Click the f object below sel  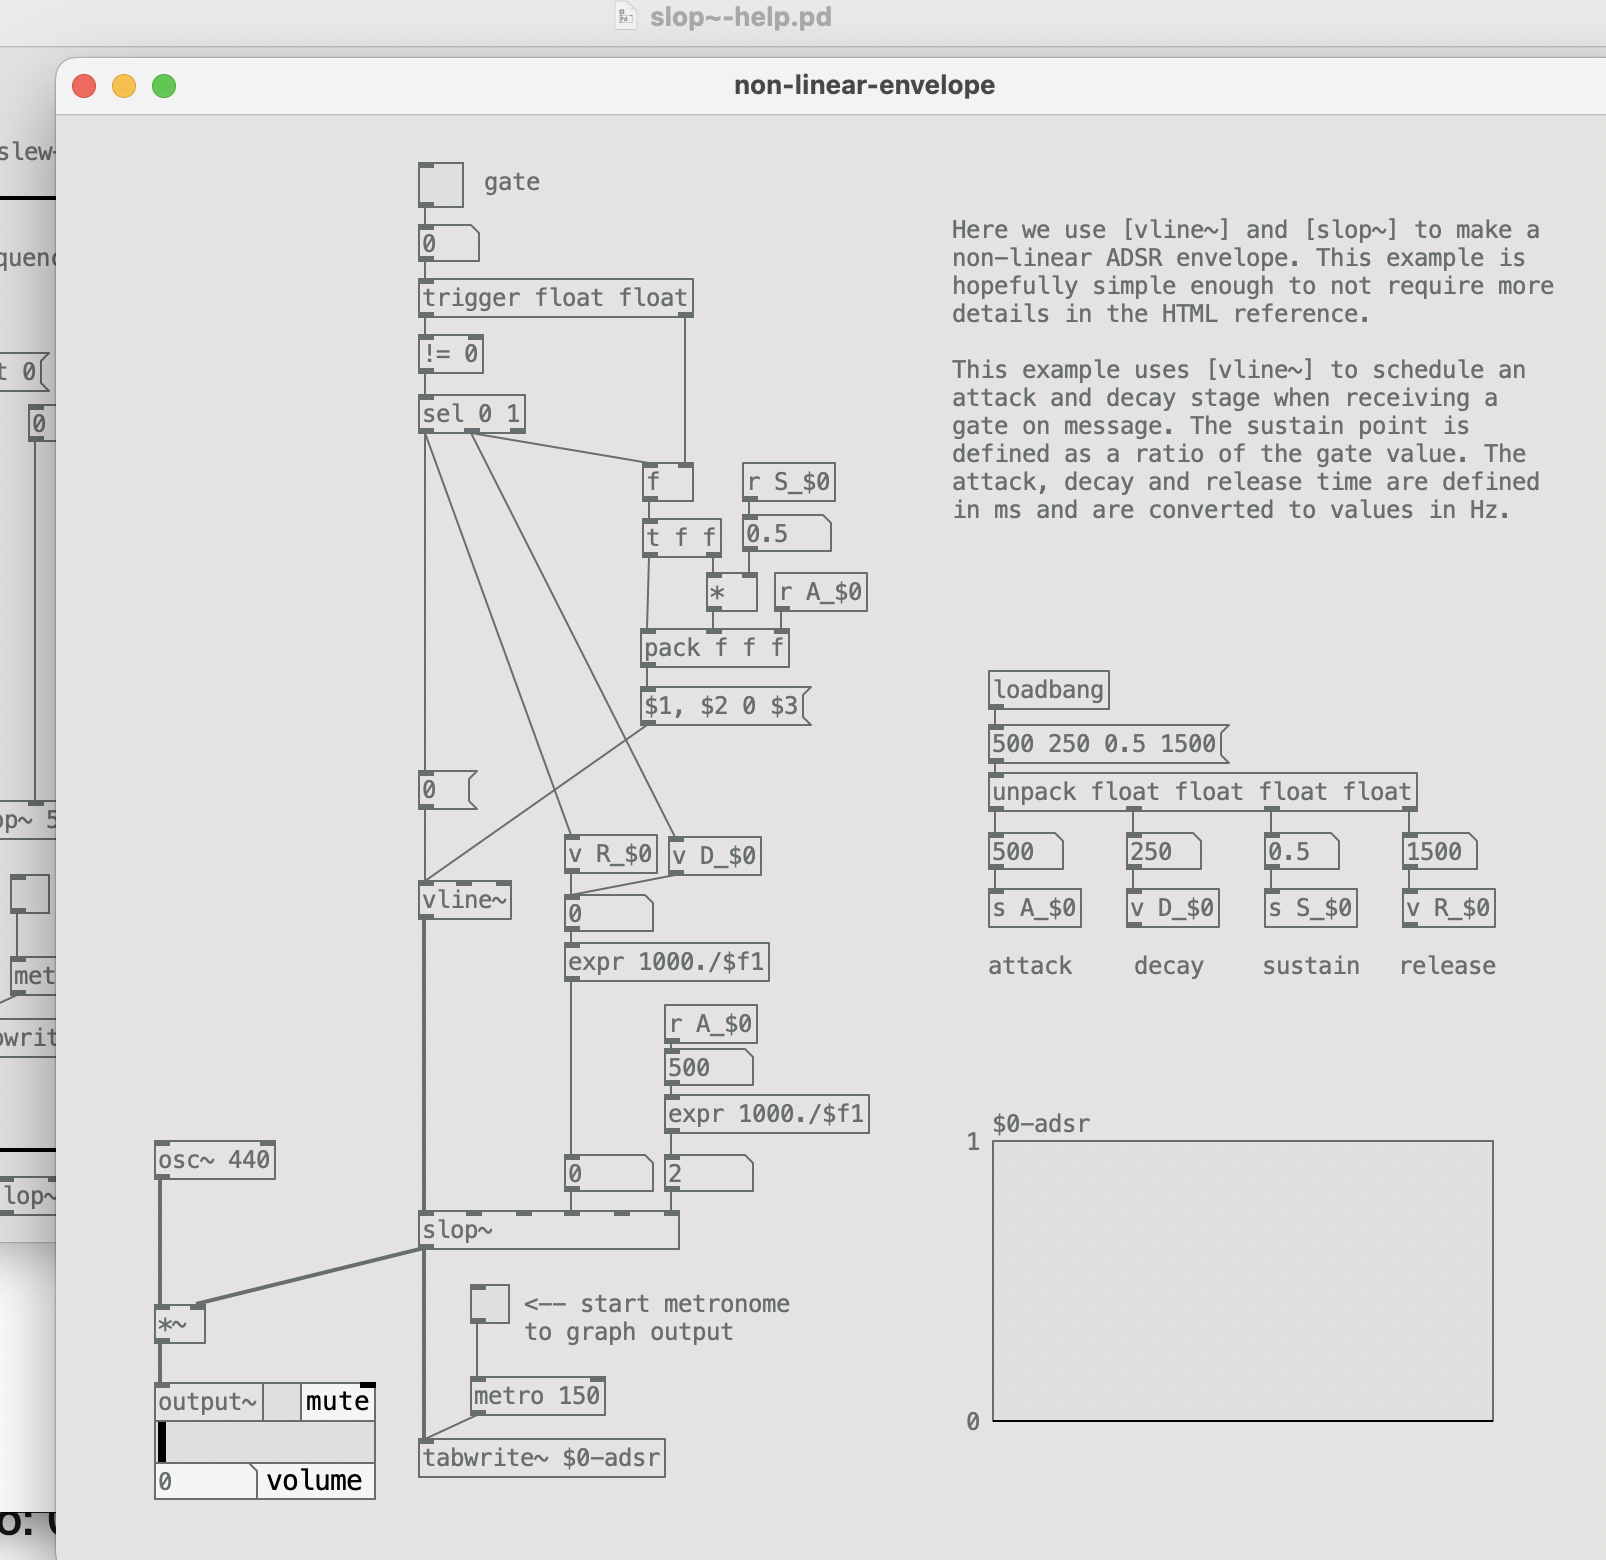tap(668, 482)
